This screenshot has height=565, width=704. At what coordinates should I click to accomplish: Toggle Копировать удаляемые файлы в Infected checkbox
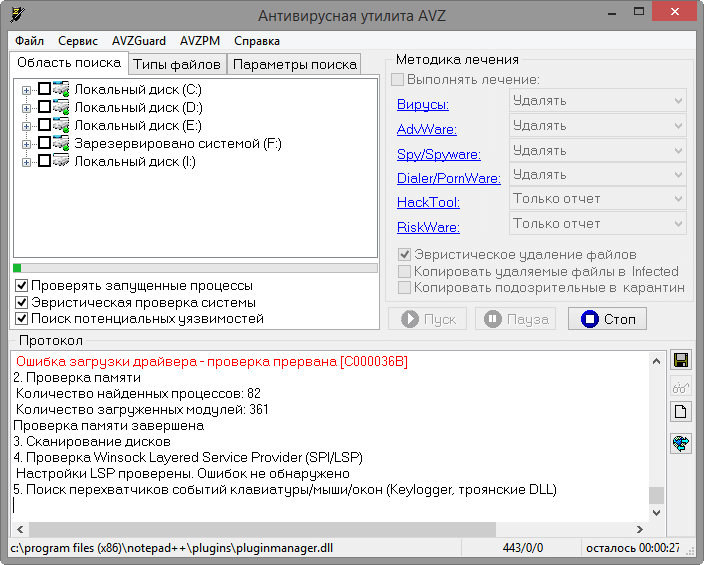(404, 271)
